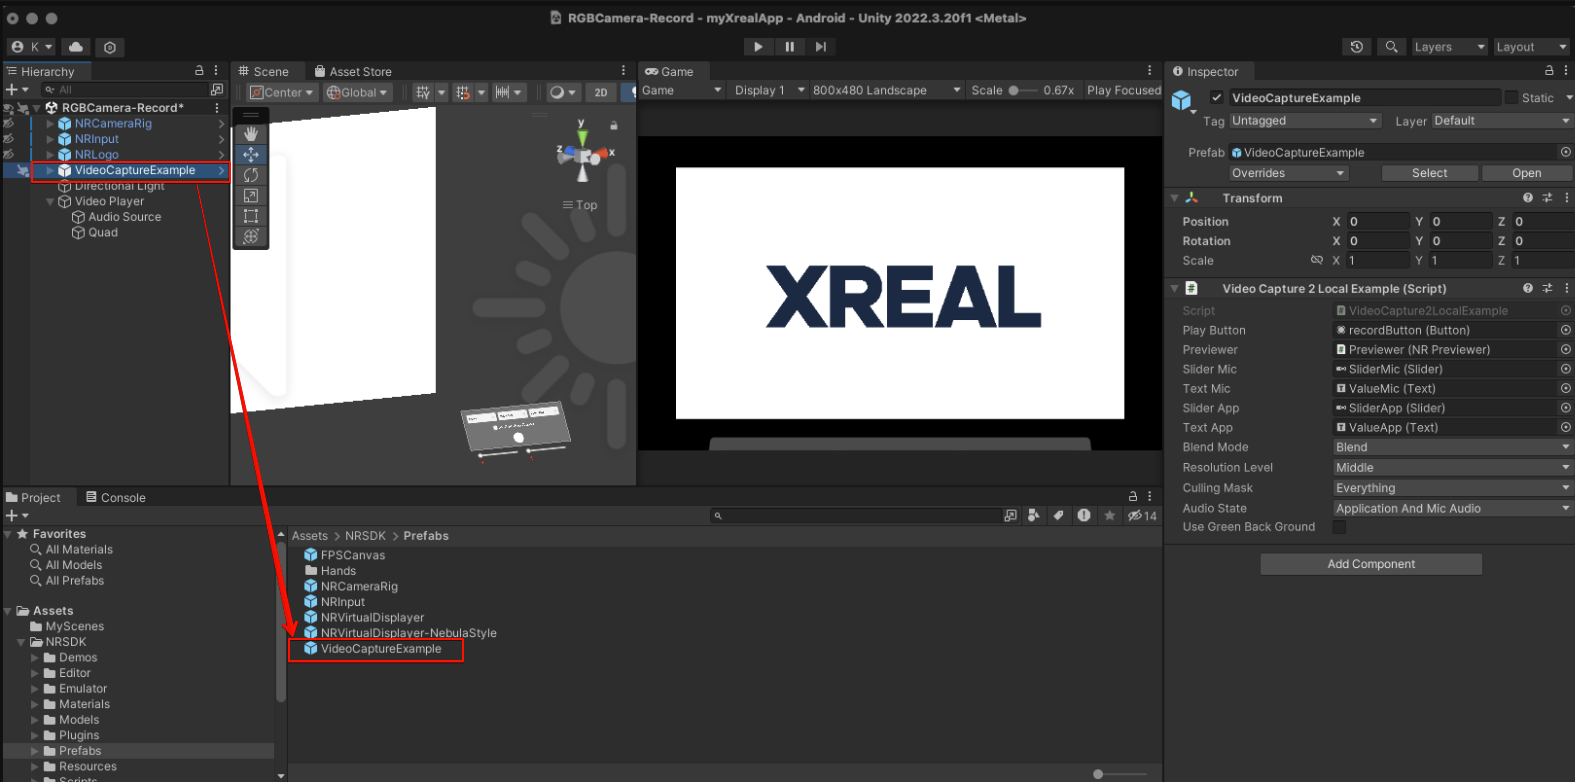Click the object picker next to Play Button field
Image resolution: width=1575 pixels, height=782 pixels.
coord(1565,330)
